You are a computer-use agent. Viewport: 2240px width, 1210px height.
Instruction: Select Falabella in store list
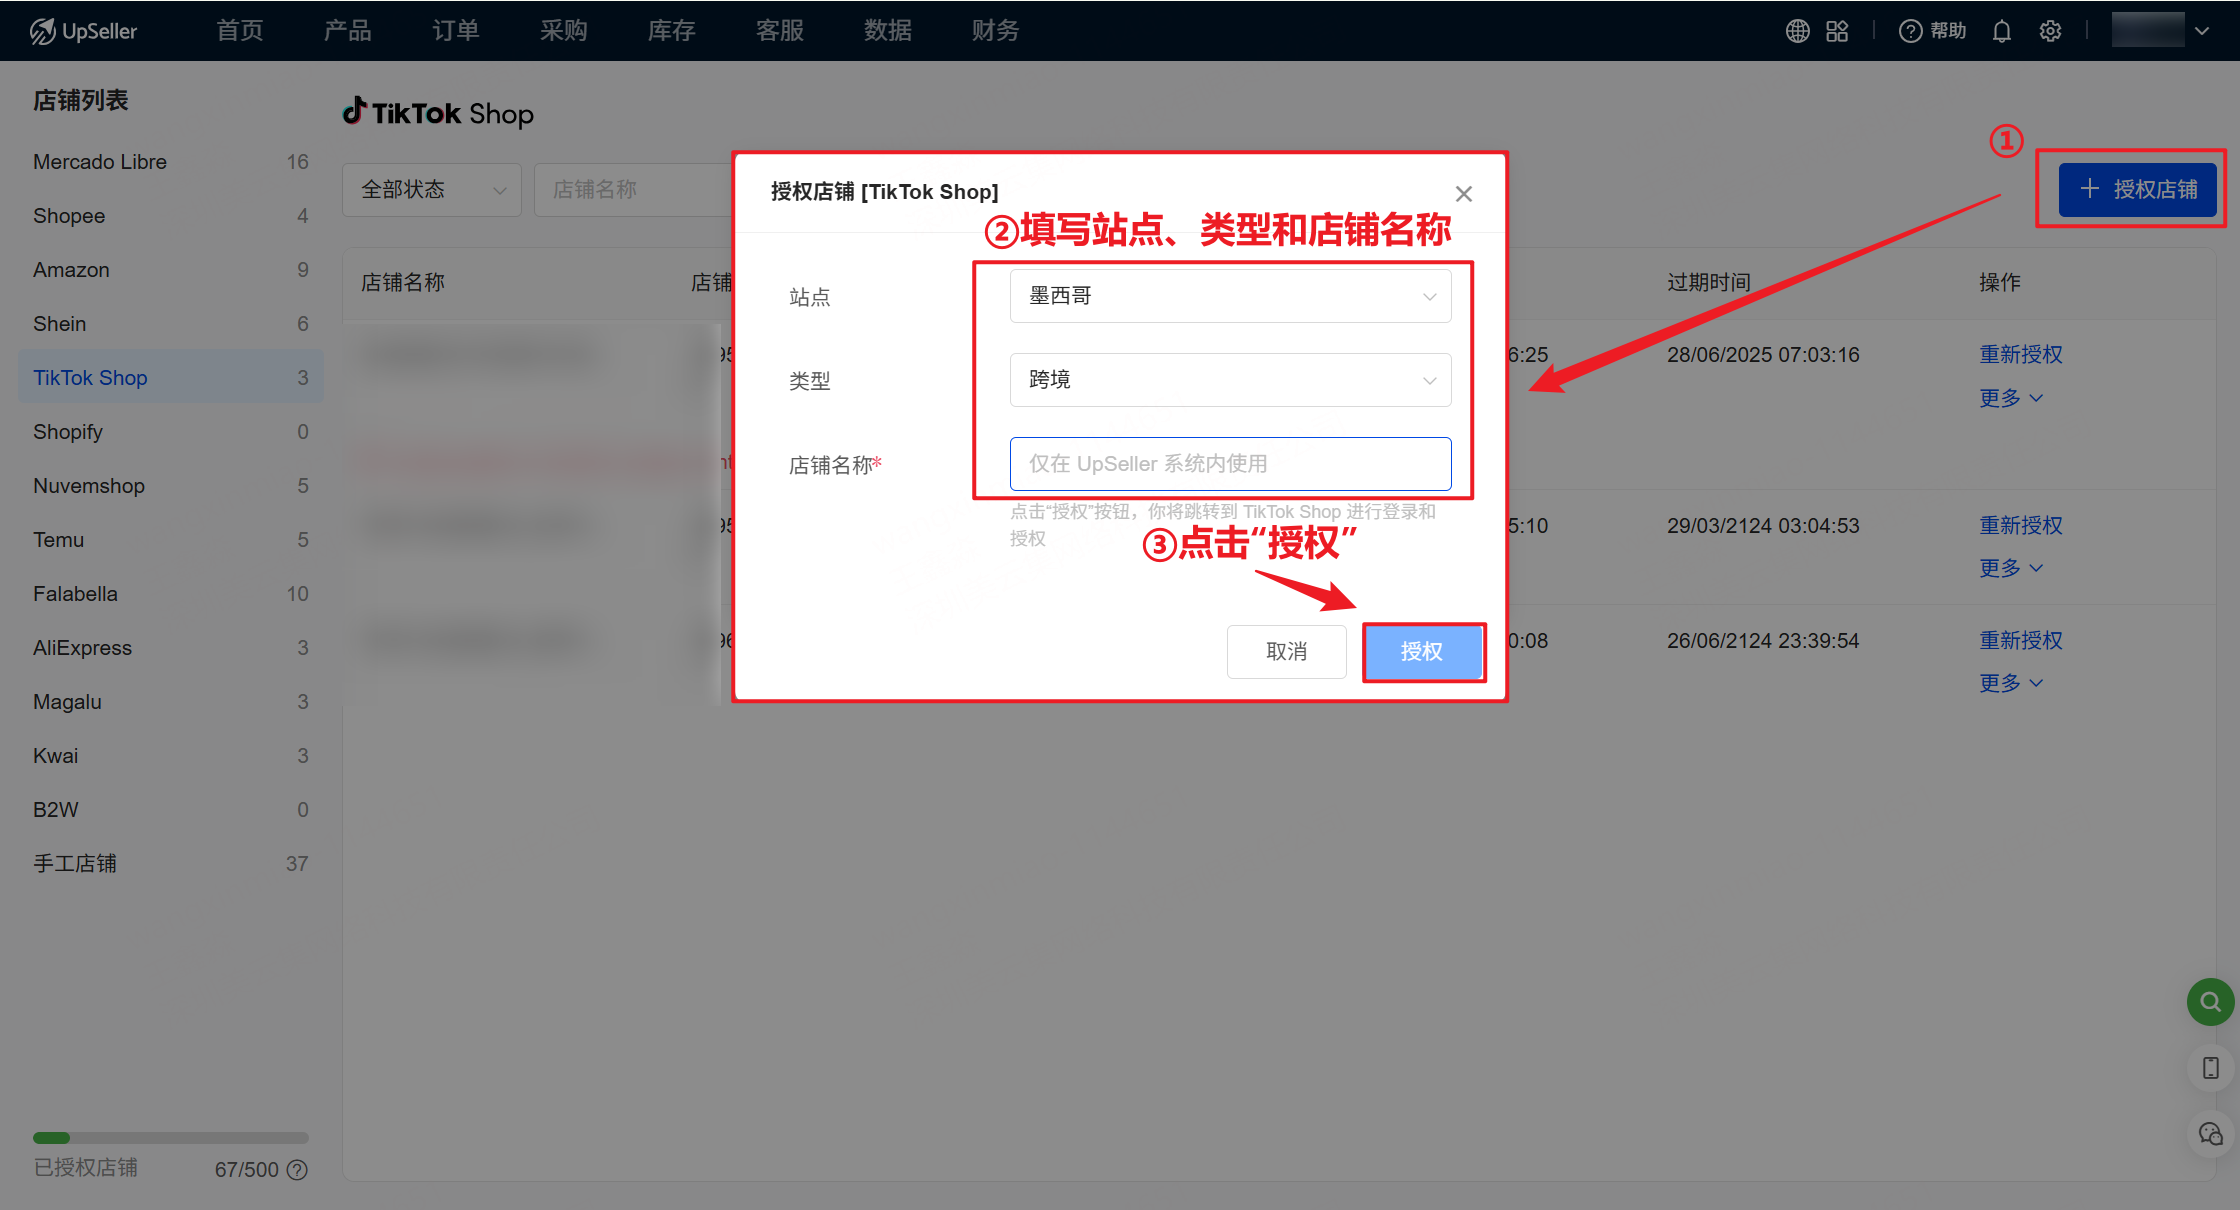[x=171, y=594]
